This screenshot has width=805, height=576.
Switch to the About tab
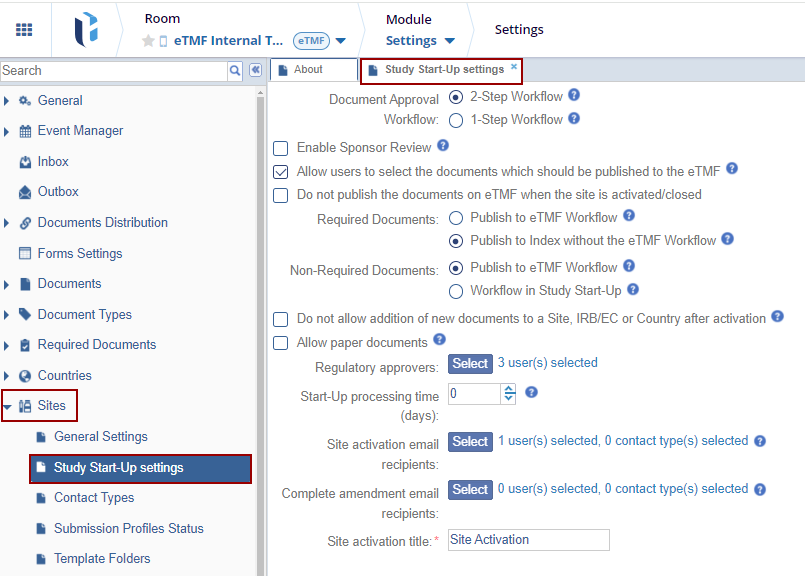(308, 70)
